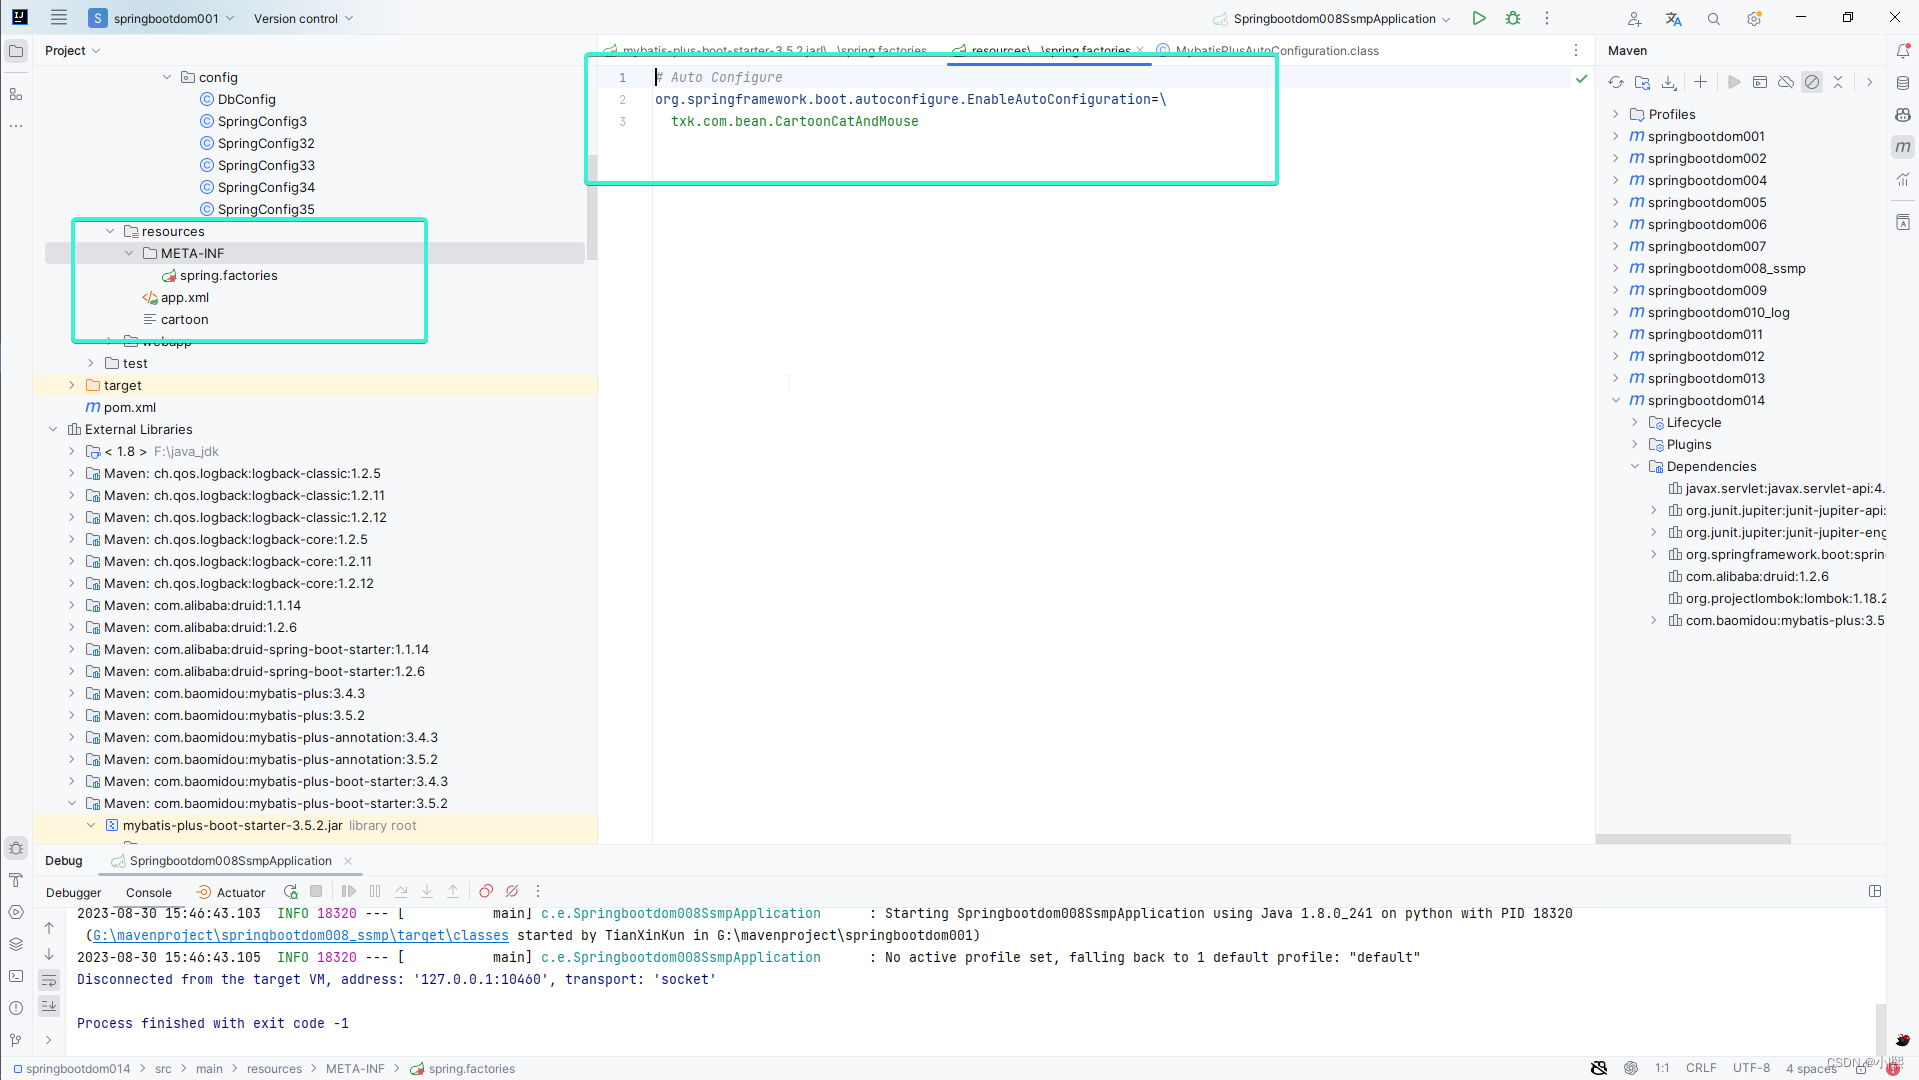Select app.xml file in project tree

pyautogui.click(x=185, y=297)
